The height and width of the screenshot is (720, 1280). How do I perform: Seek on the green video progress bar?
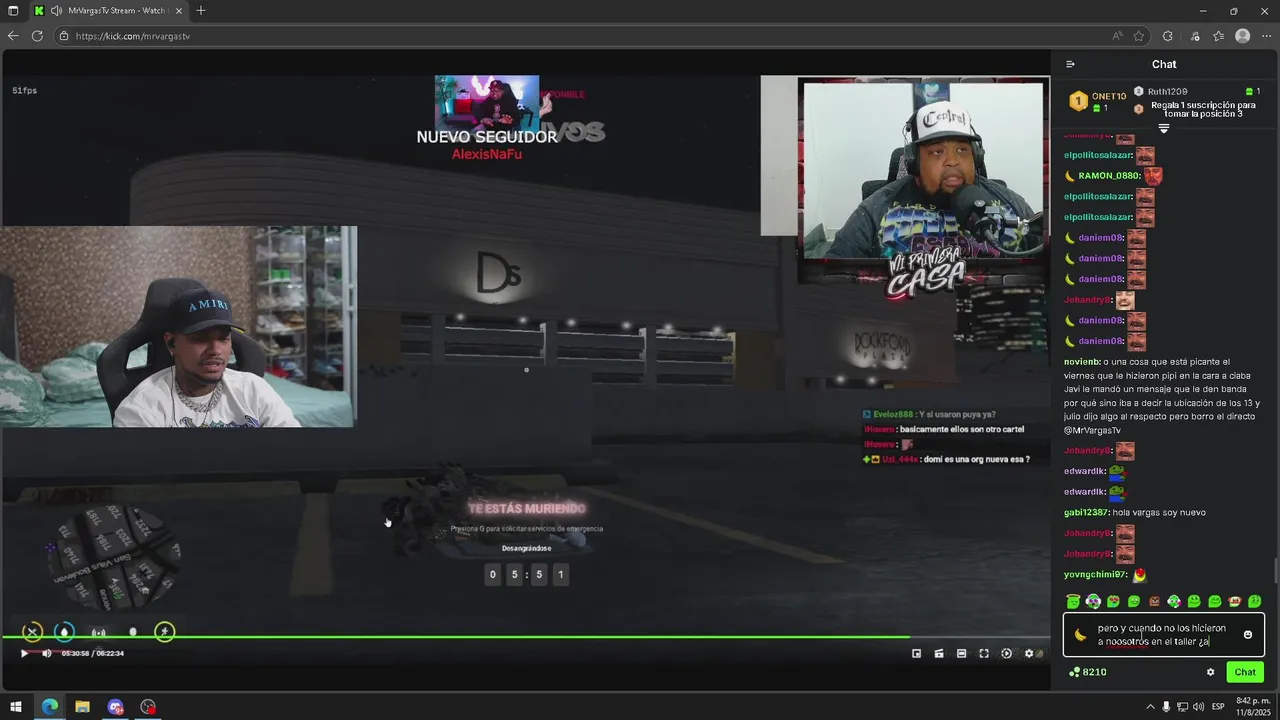click(x=525, y=637)
